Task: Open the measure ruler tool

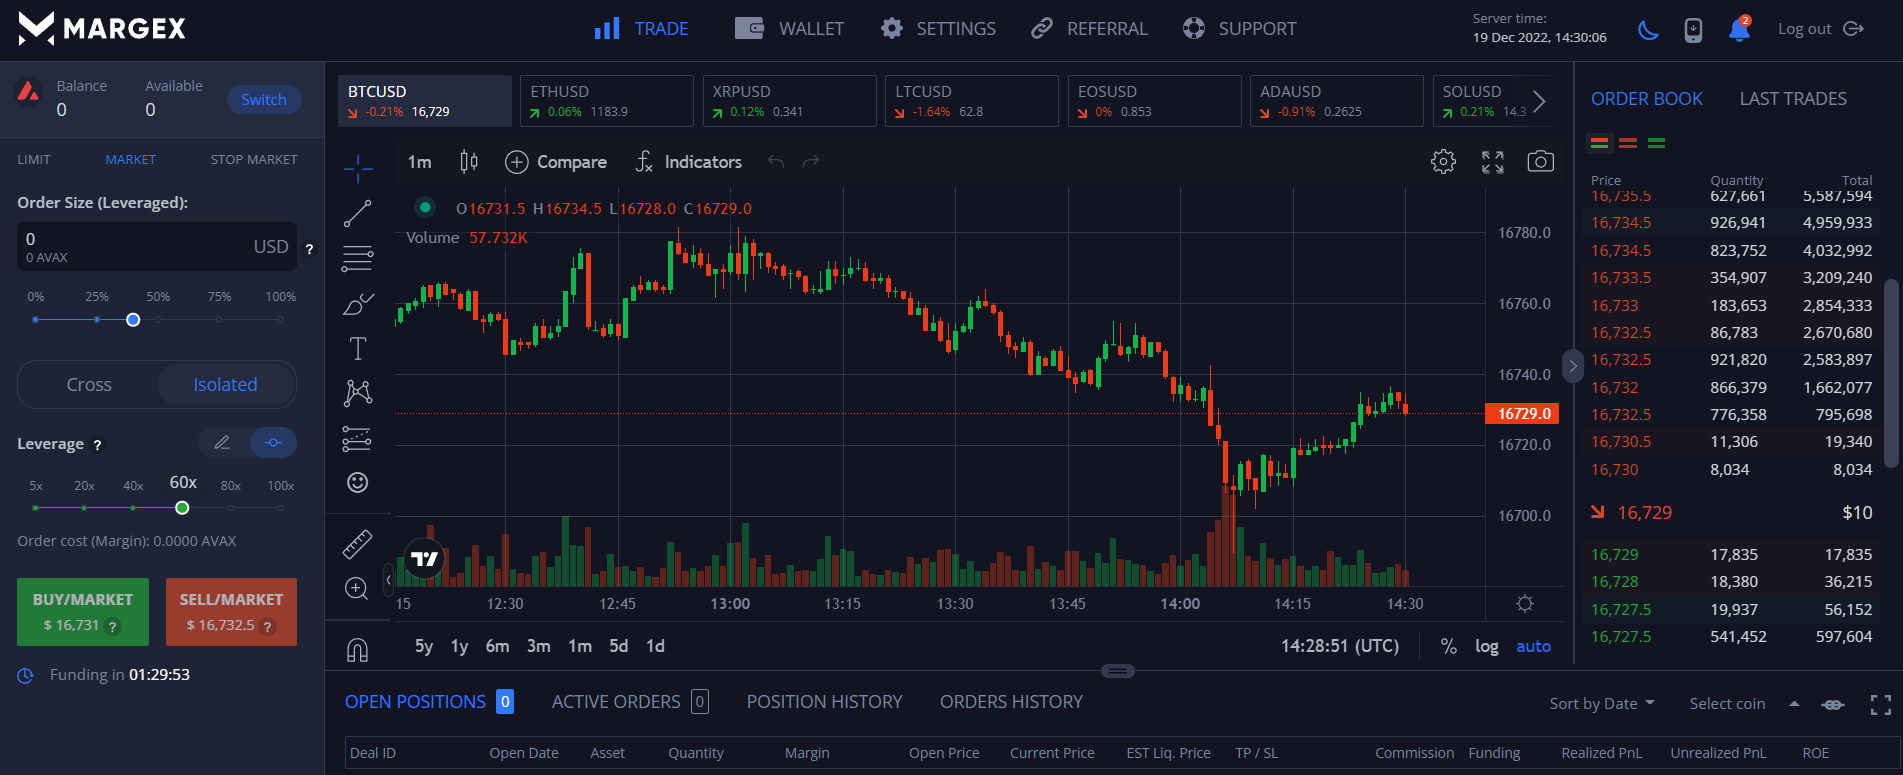Action: 357,544
